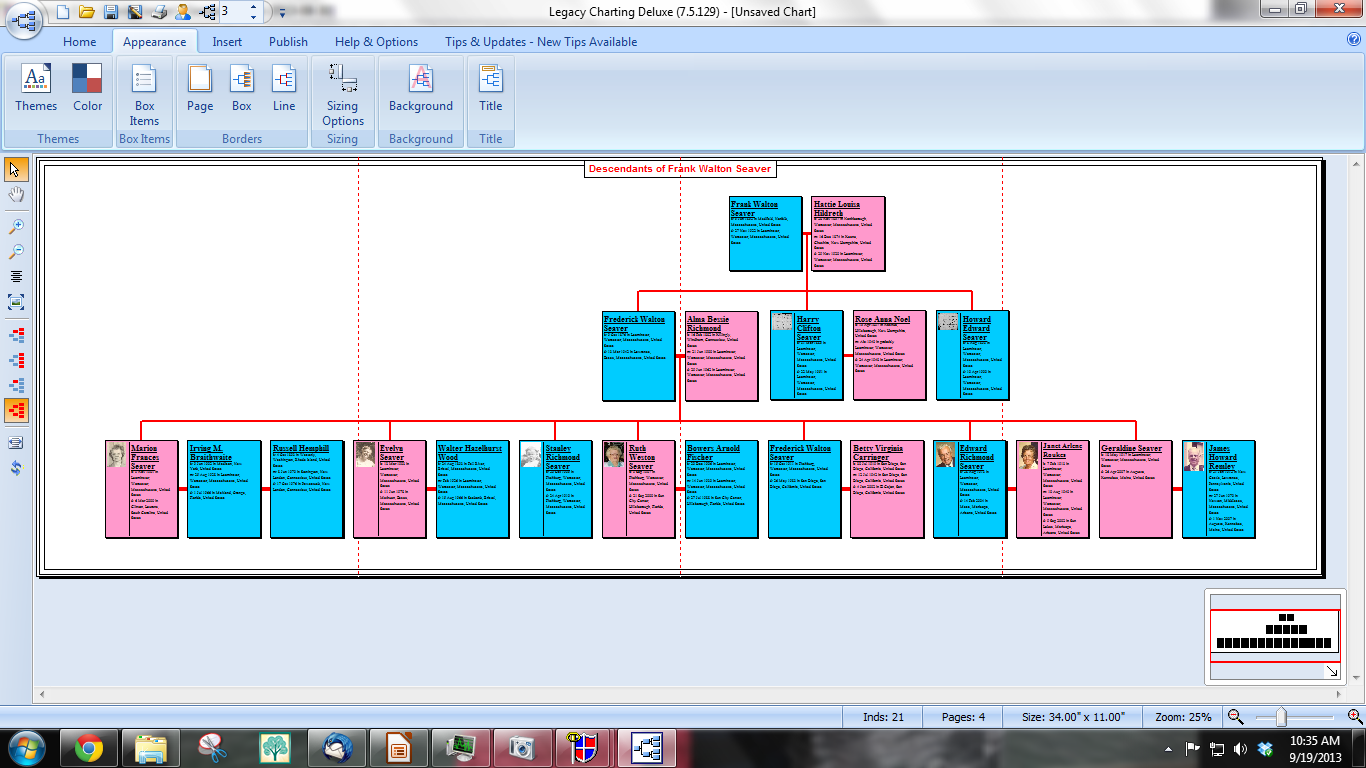Increase generations with the spinner up arrow

click(253, 7)
